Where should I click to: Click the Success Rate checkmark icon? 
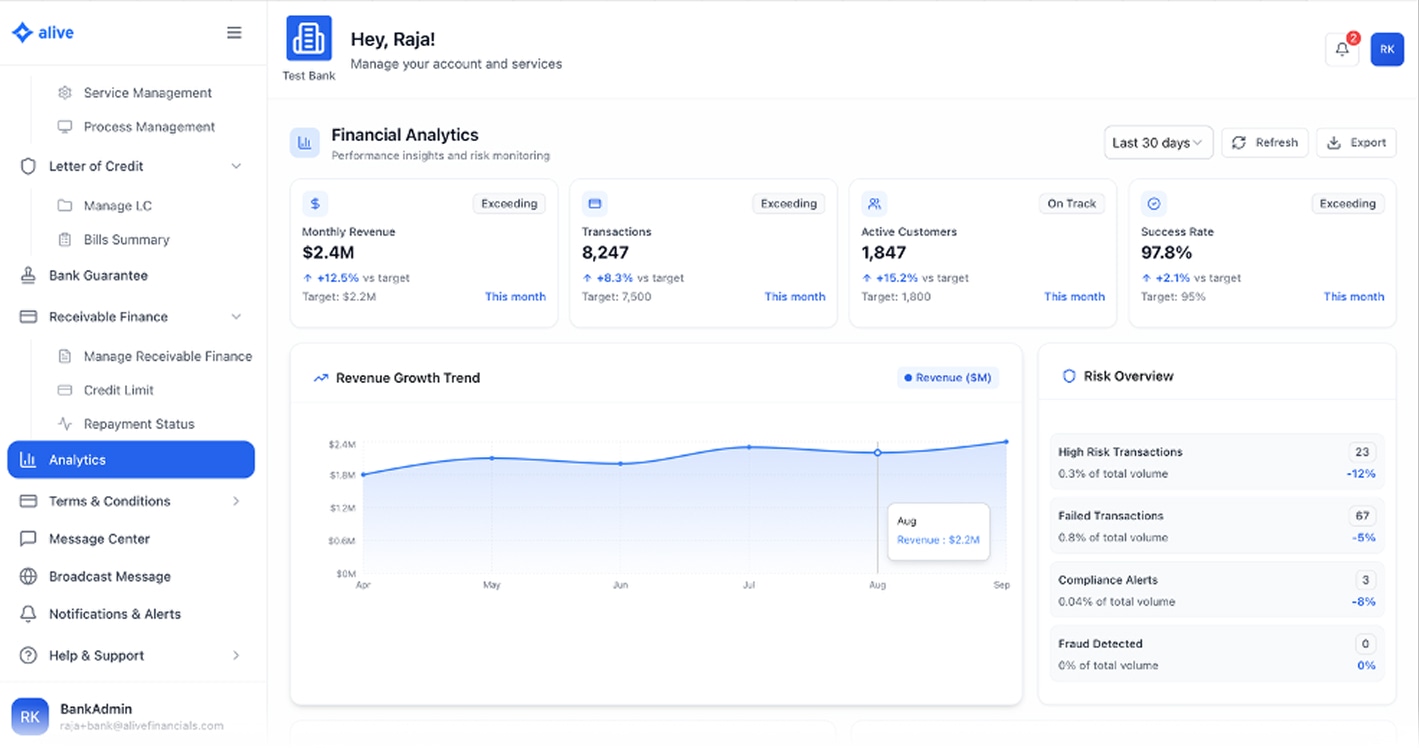pos(1154,204)
